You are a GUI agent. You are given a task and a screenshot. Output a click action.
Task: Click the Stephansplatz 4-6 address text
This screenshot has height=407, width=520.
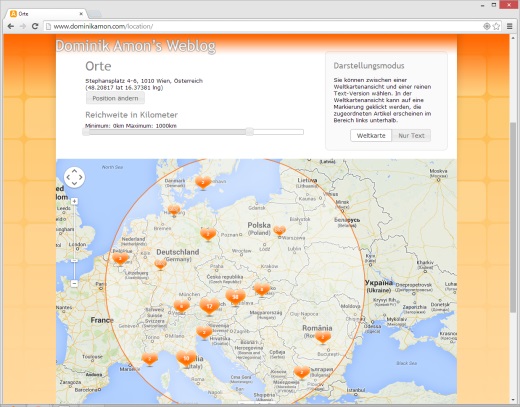tap(144, 81)
